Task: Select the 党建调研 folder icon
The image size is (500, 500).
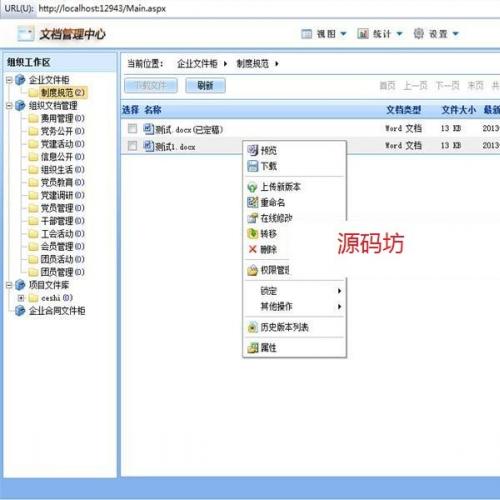Action: coord(33,195)
